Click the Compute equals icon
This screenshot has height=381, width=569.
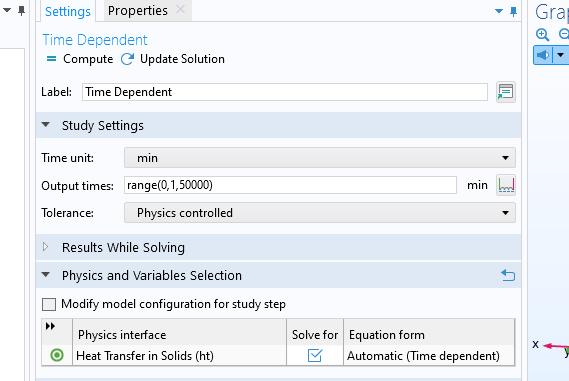pyautogui.click(x=52, y=58)
